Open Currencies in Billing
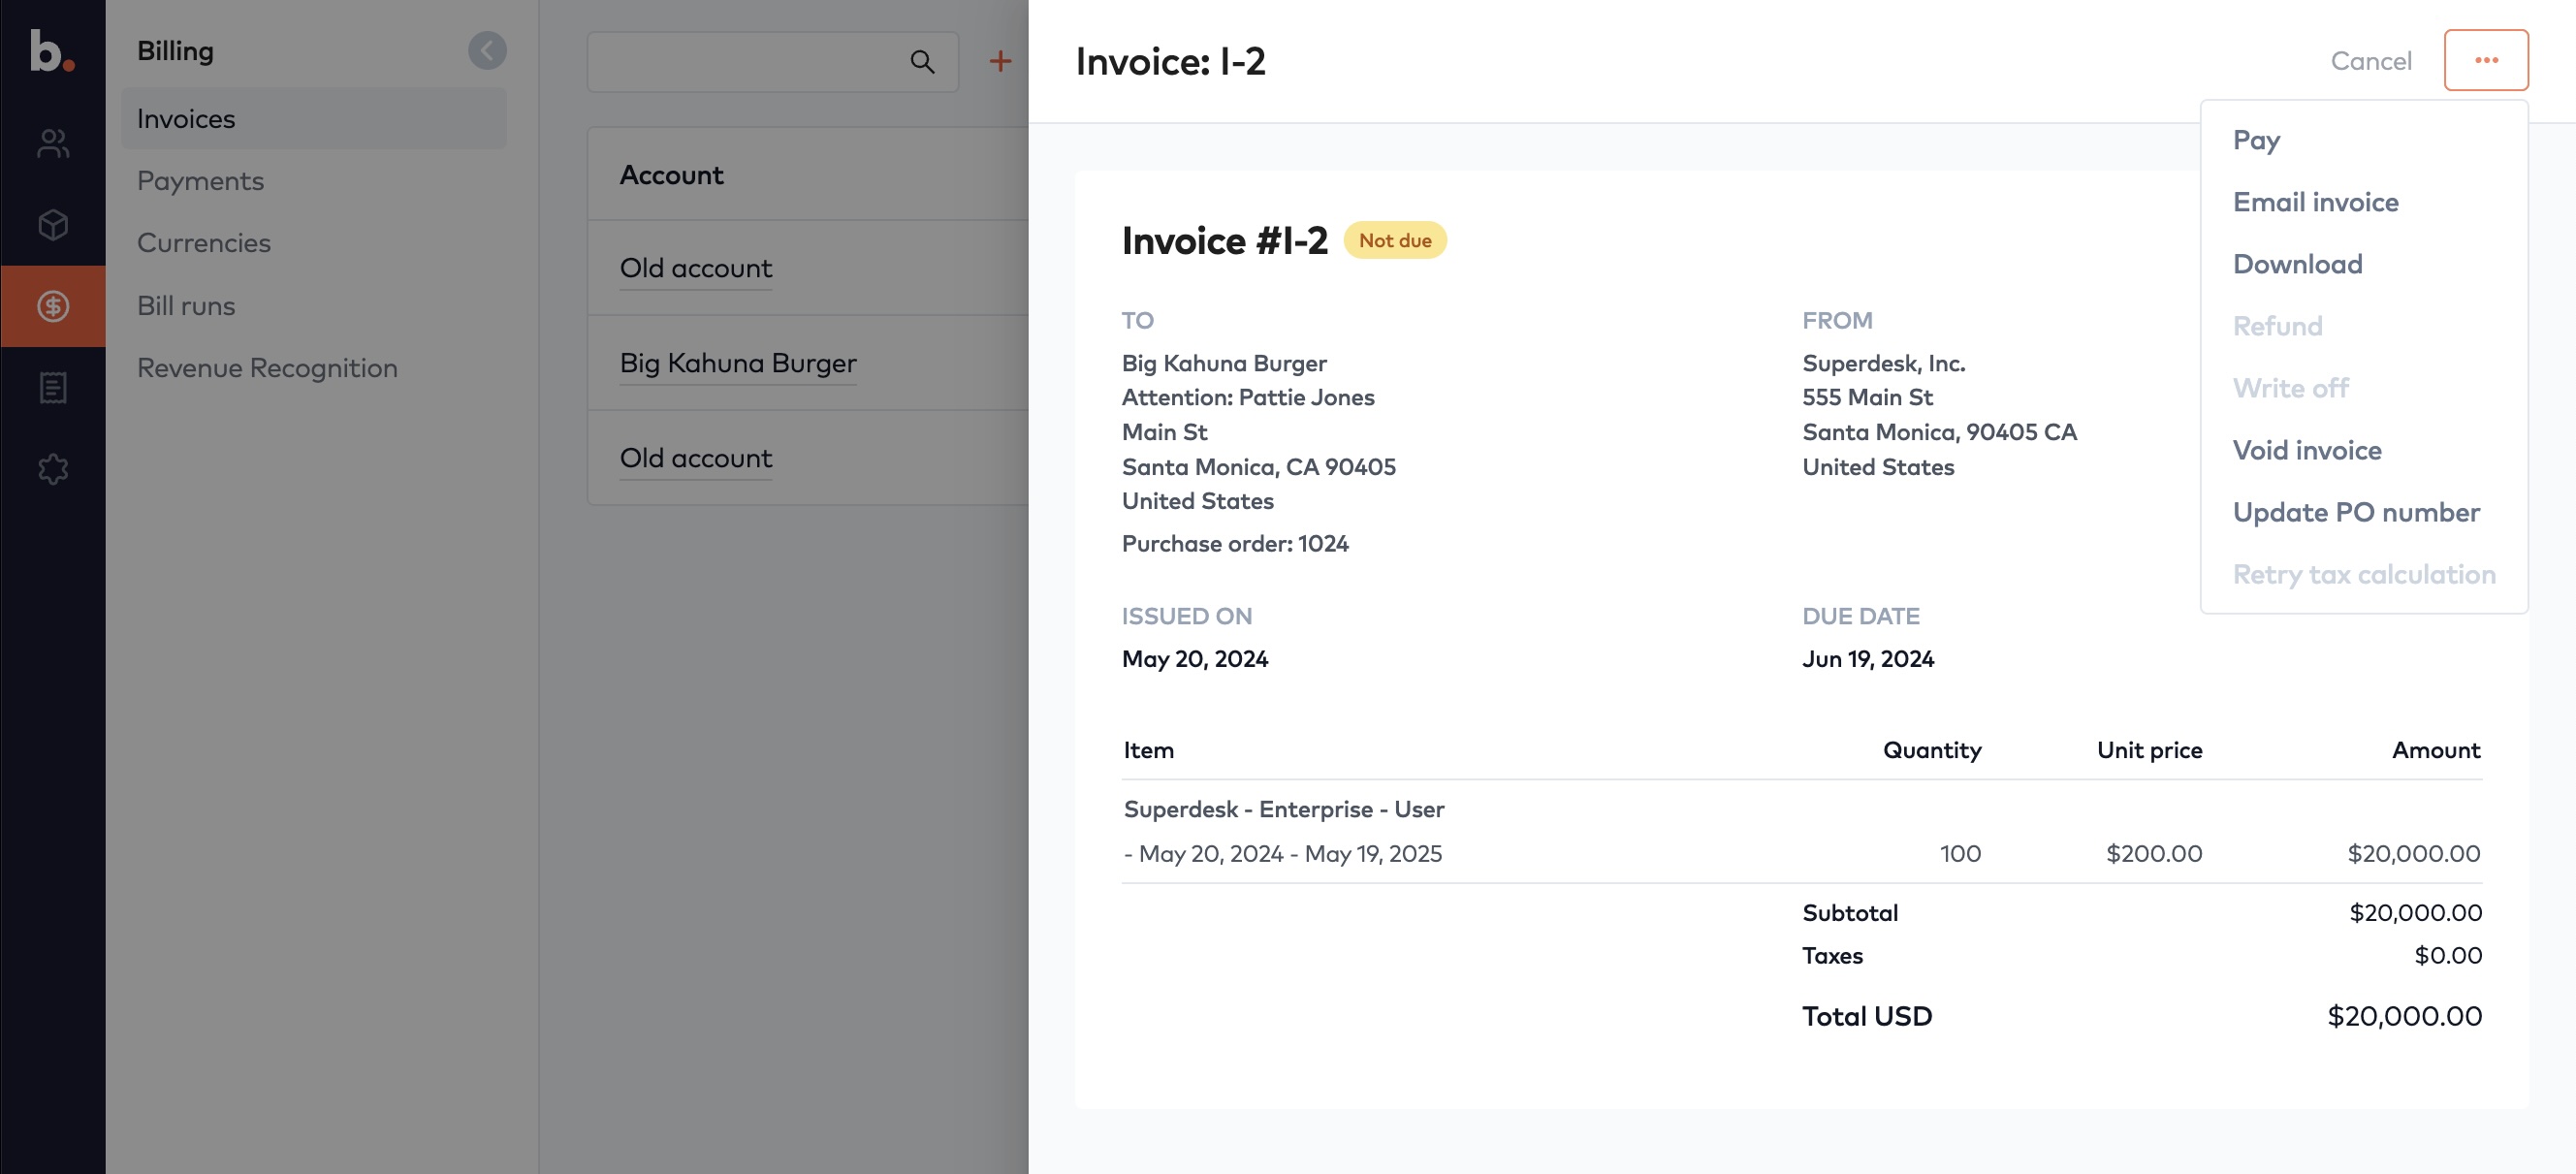Screen dimensions: 2576x1174 [x=204, y=243]
